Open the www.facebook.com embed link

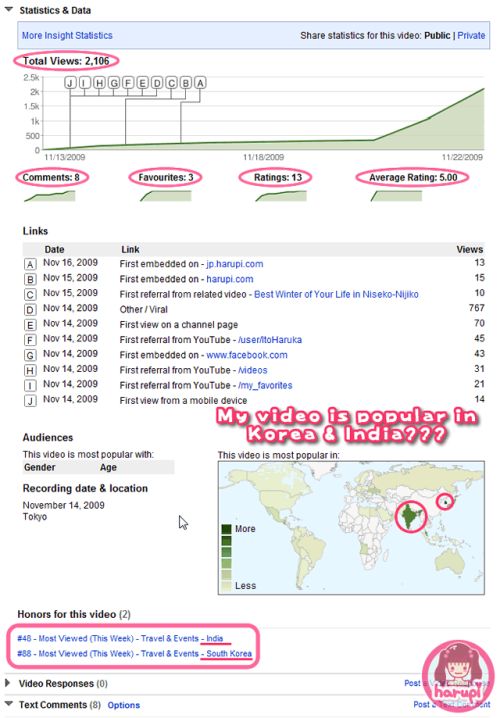tap(247, 355)
